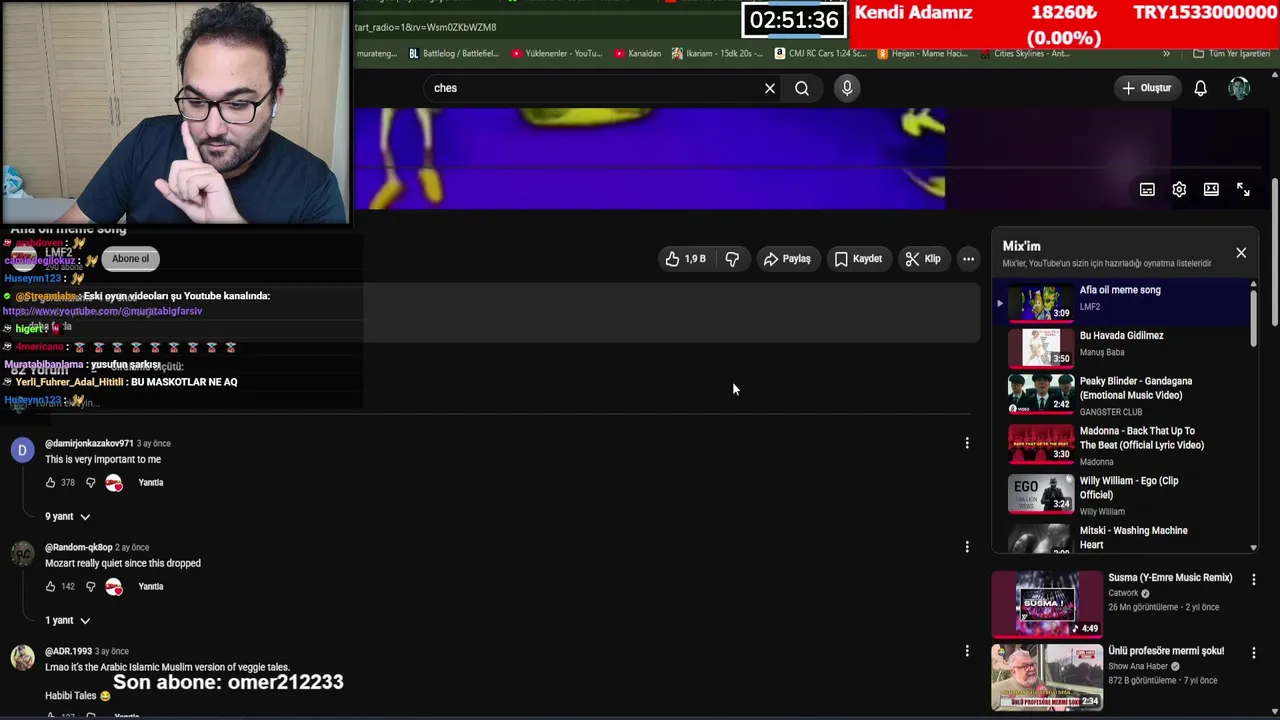Play Bu Havada Gidilmez by Manuş Baba
The height and width of the screenshot is (720, 1280).
coord(1120,346)
